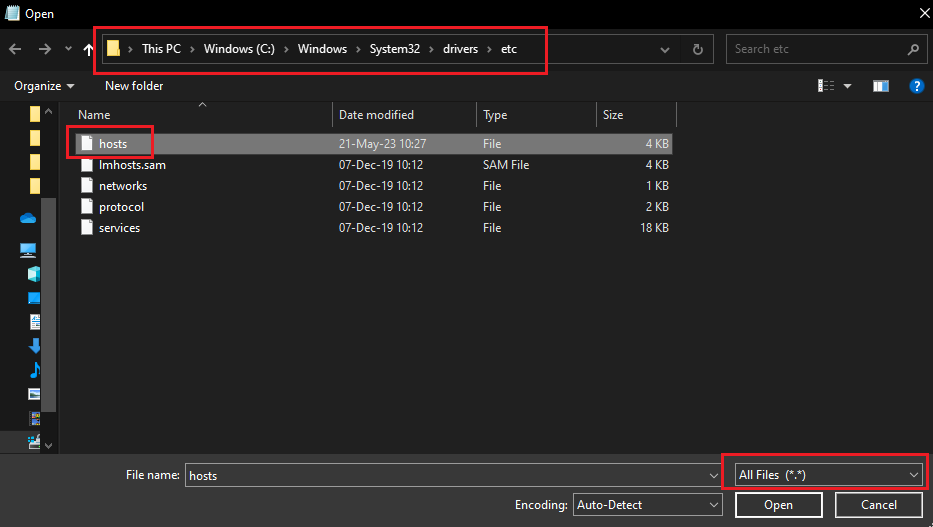Viewport: 933px width, 527px height.
Task: Refresh the etc folder listing
Action: tap(697, 49)
